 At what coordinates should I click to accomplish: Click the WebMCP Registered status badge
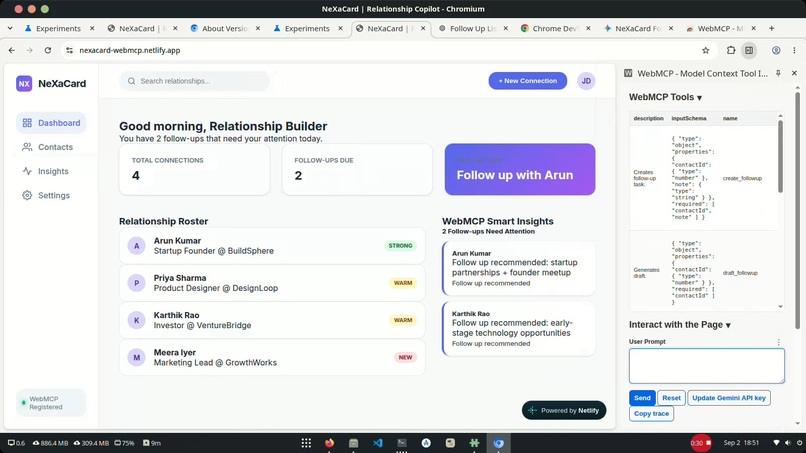(x=51, y=403)
